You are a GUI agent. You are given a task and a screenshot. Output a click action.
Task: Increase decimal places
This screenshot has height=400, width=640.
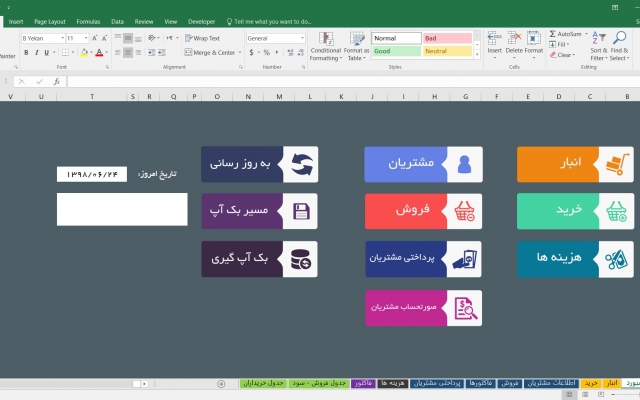(x=290, y=52)
